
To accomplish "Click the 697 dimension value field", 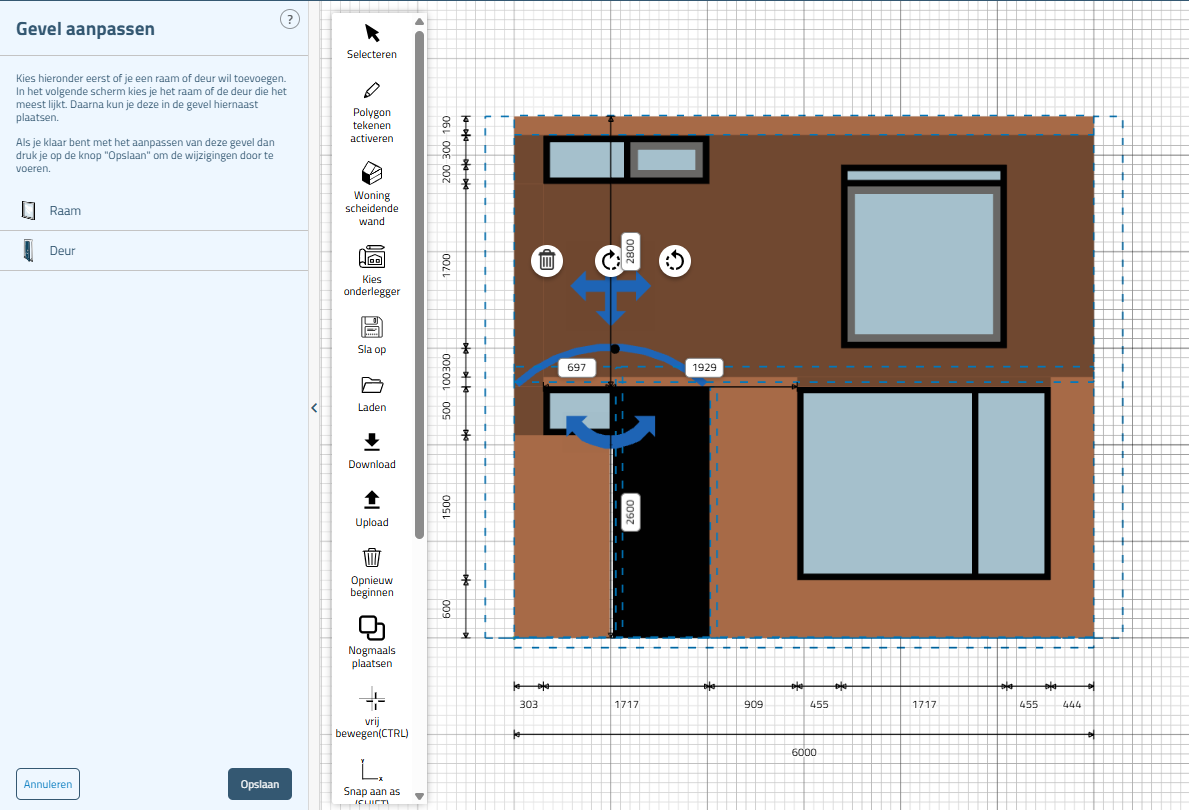I will tap(576, 368).
